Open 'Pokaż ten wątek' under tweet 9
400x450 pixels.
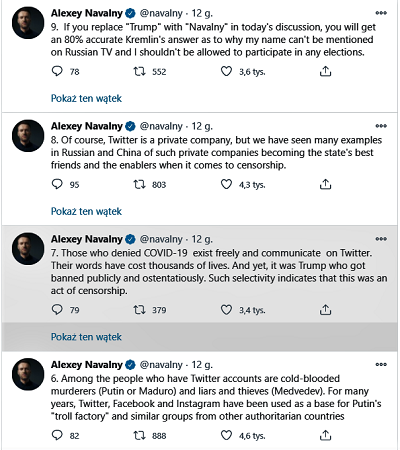pos(86,98)
